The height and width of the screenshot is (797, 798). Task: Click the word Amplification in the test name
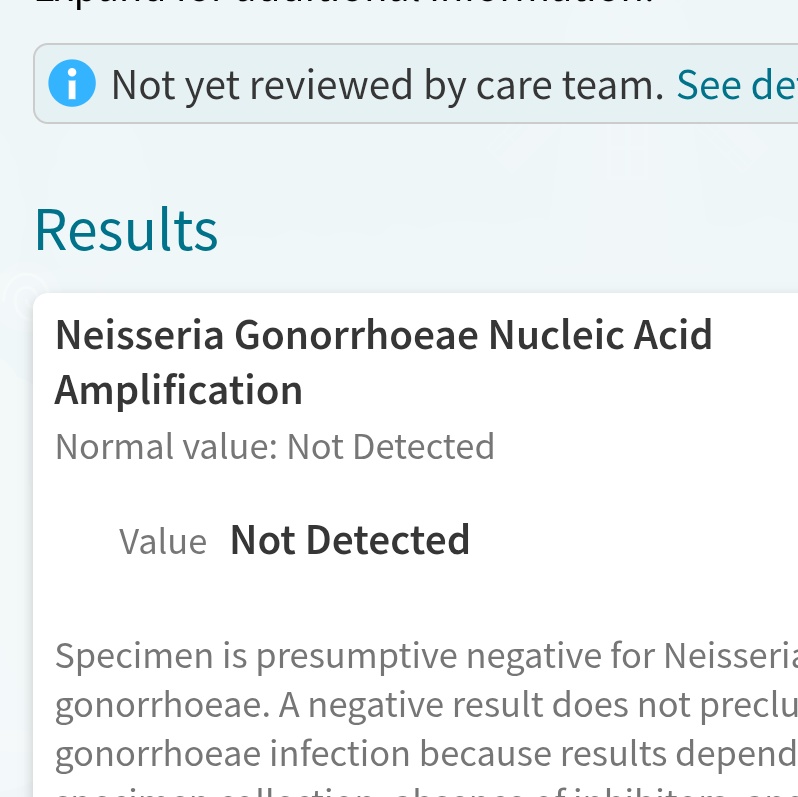[178, 390]
